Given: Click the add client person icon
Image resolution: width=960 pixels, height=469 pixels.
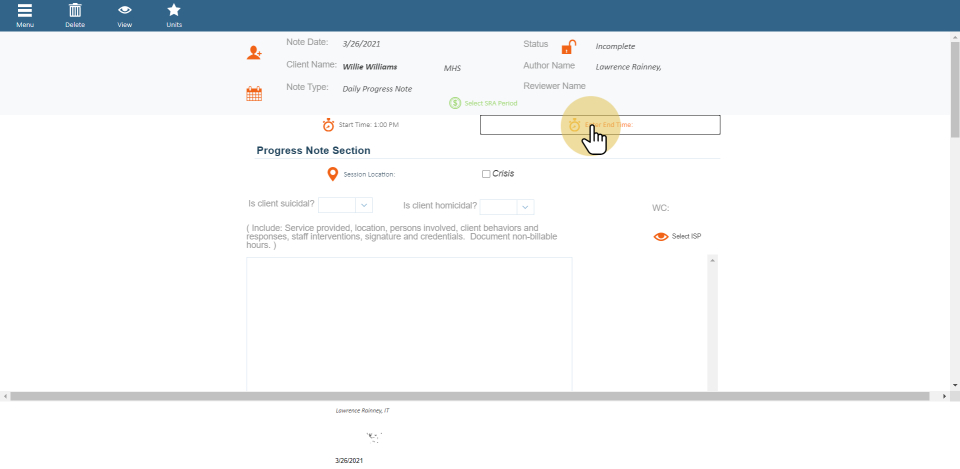Looking at the screenshot, I should 255,53.
